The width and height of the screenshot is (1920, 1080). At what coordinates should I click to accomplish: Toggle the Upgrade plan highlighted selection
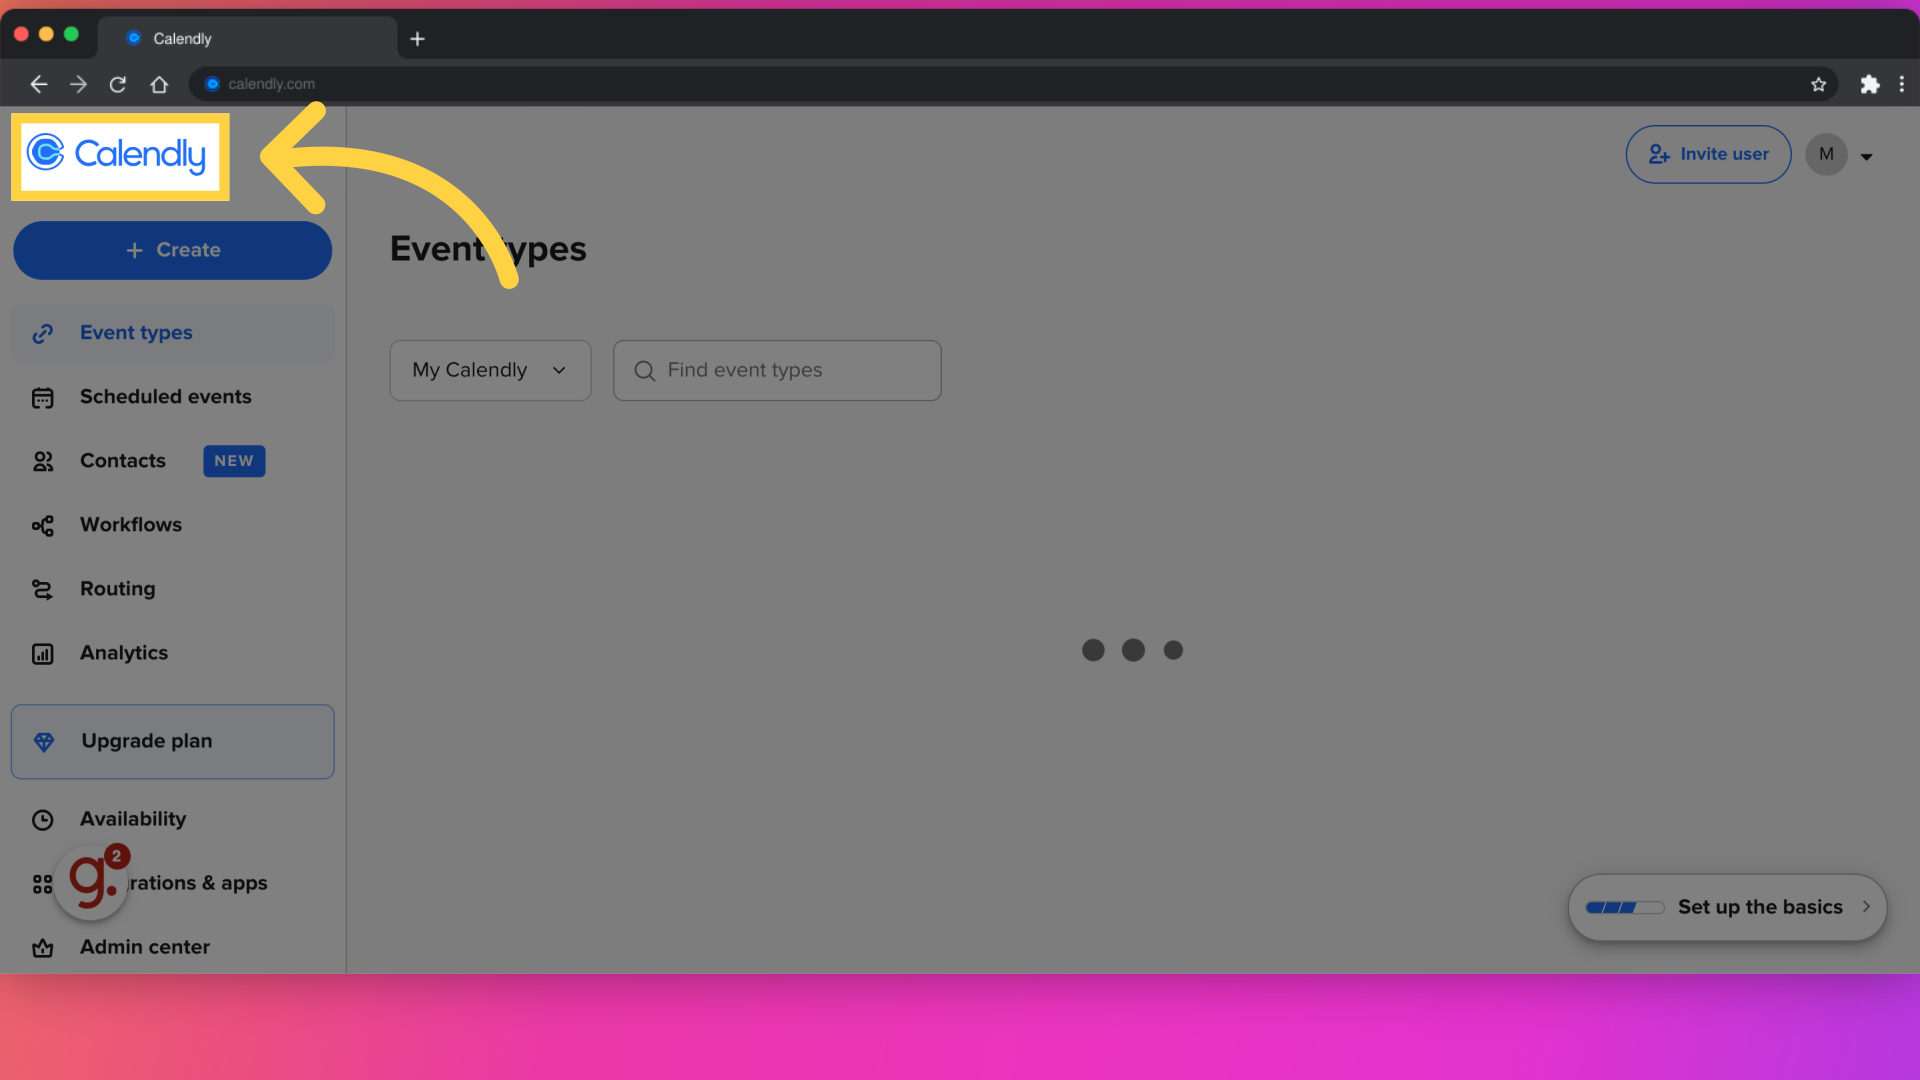click(x=171, y=741)
